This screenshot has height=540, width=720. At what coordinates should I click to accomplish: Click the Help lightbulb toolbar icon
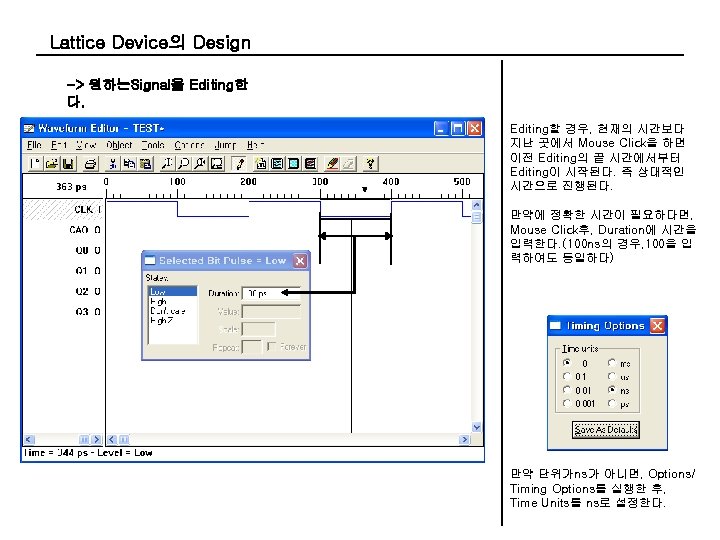[370, 163]
